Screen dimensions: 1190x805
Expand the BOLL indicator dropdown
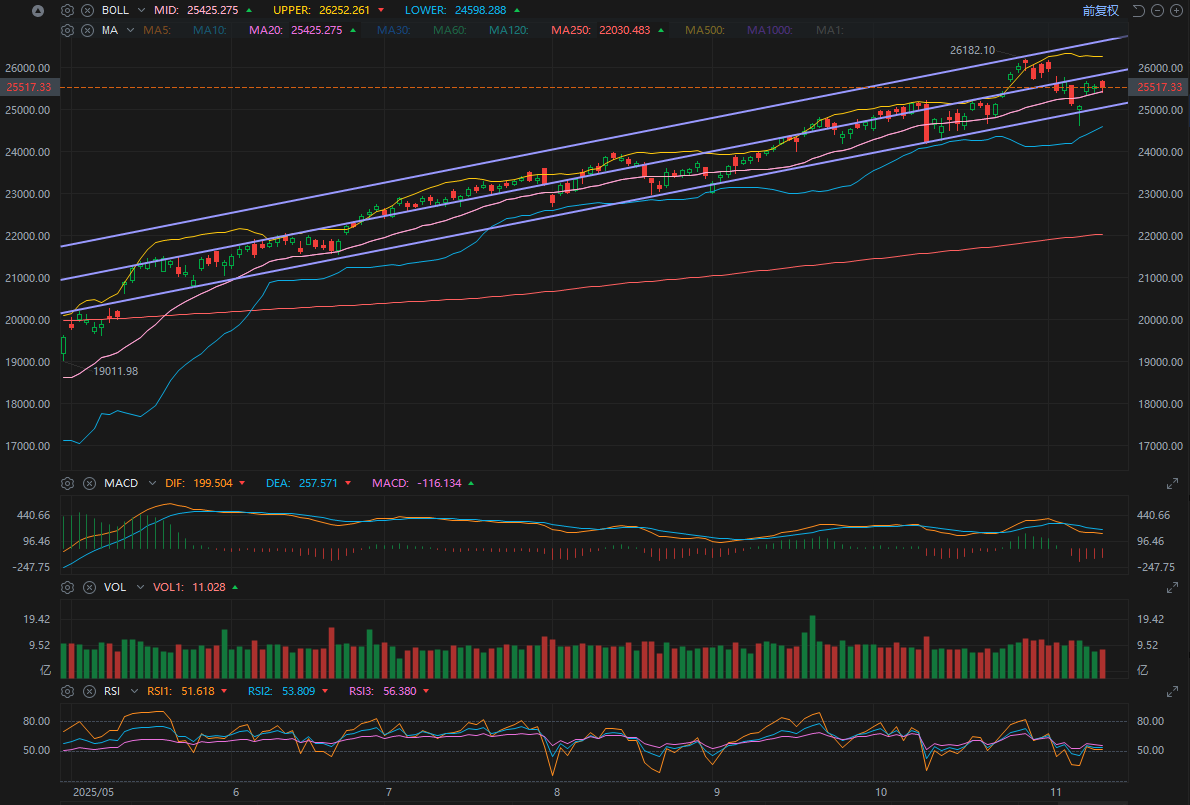[141, 11]
